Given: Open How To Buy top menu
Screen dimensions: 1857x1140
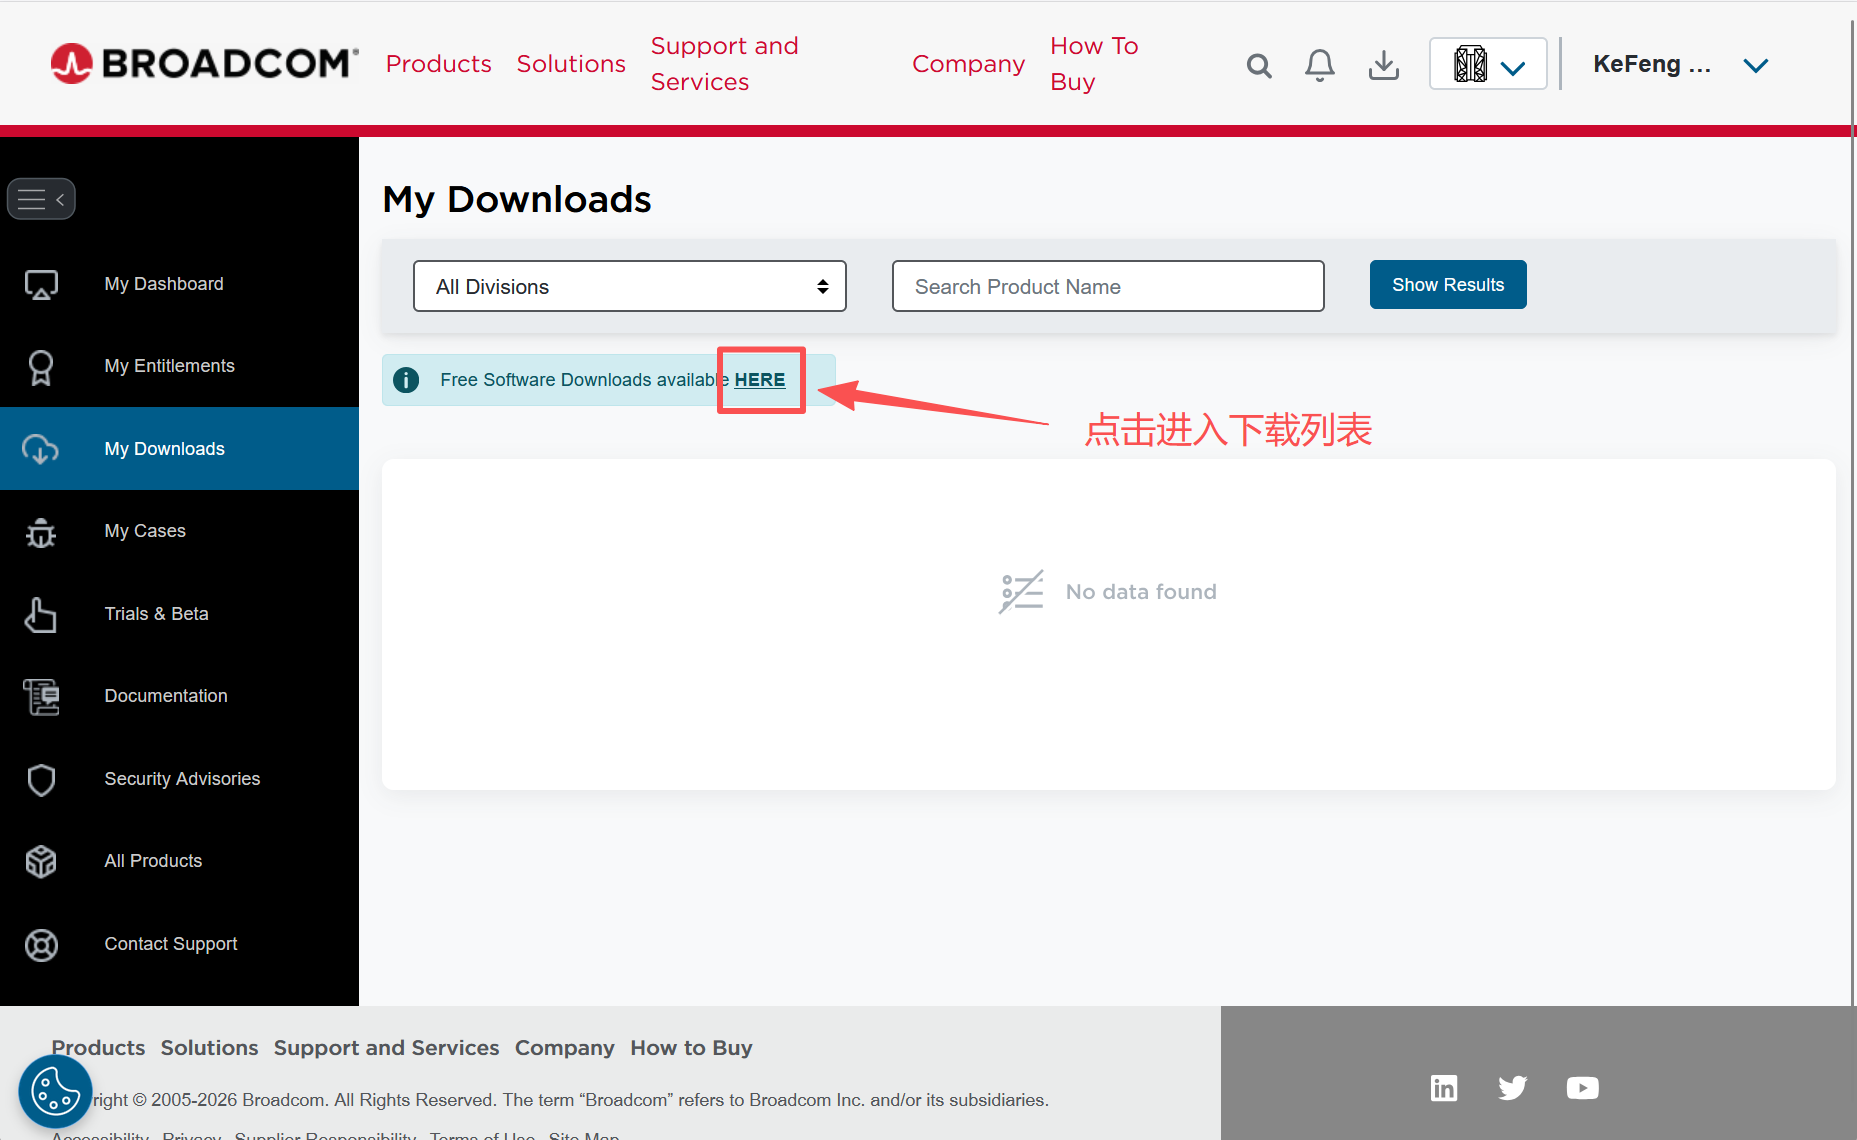Looking at the screenshot, I should click(1094, 64).
